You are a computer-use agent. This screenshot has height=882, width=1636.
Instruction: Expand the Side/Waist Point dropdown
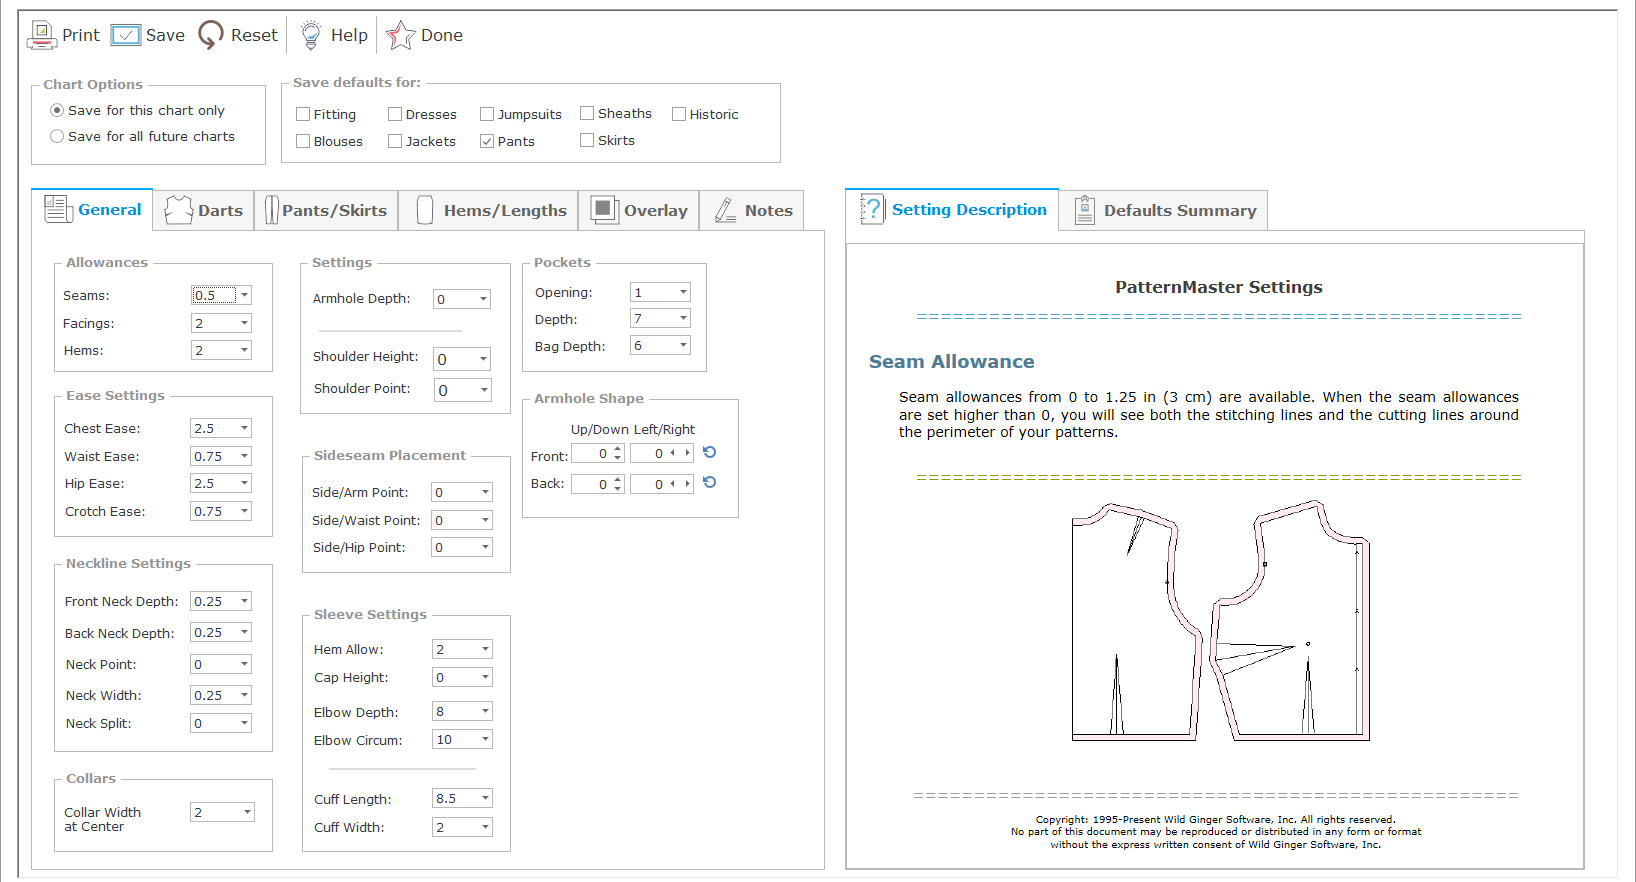pyautogui.click(x=486, y=520)
